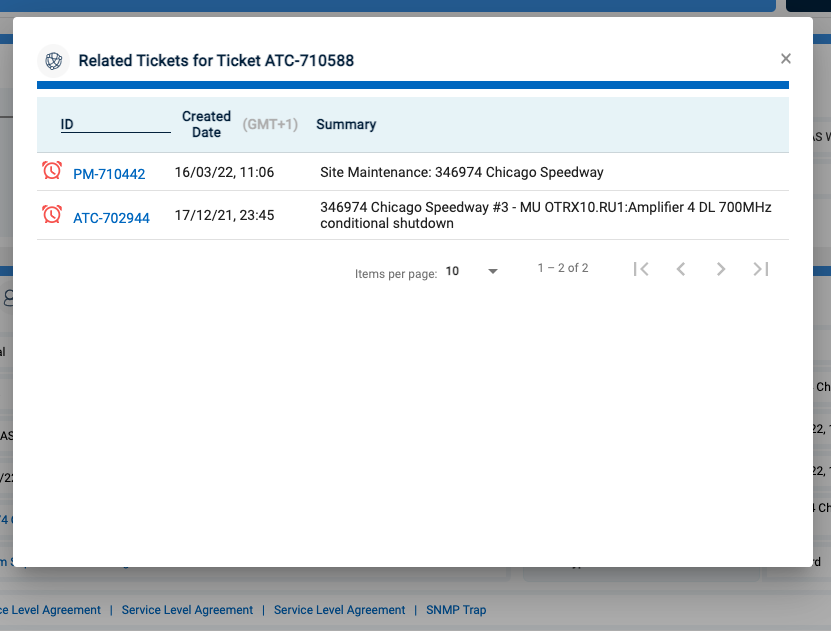Click alarm clock icon beside ATC-702944

coord(52,214)
